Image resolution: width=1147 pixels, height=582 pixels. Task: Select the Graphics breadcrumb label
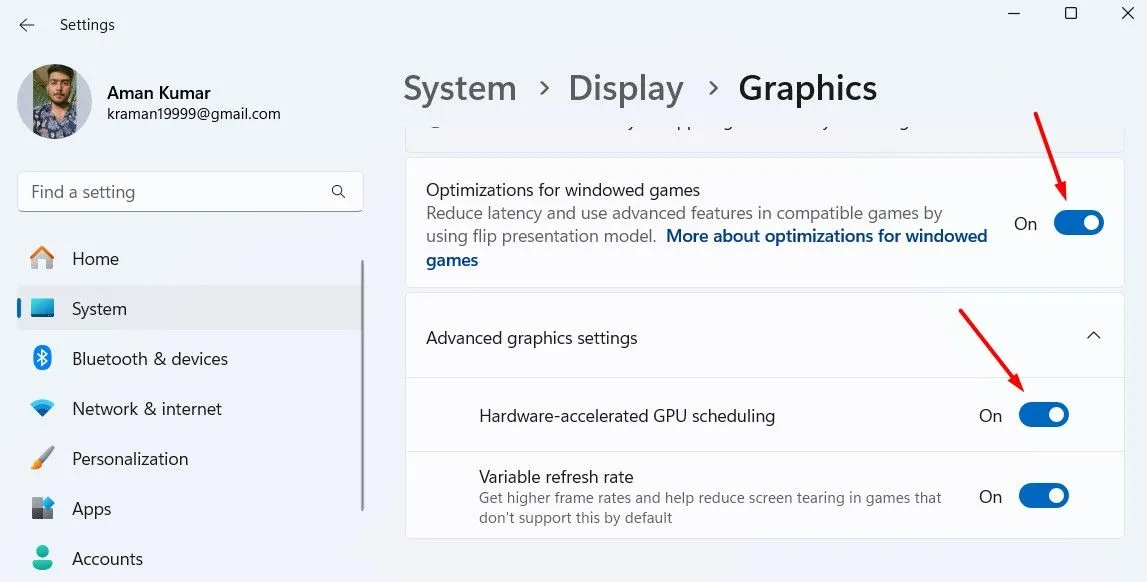[x=807, y=88]
